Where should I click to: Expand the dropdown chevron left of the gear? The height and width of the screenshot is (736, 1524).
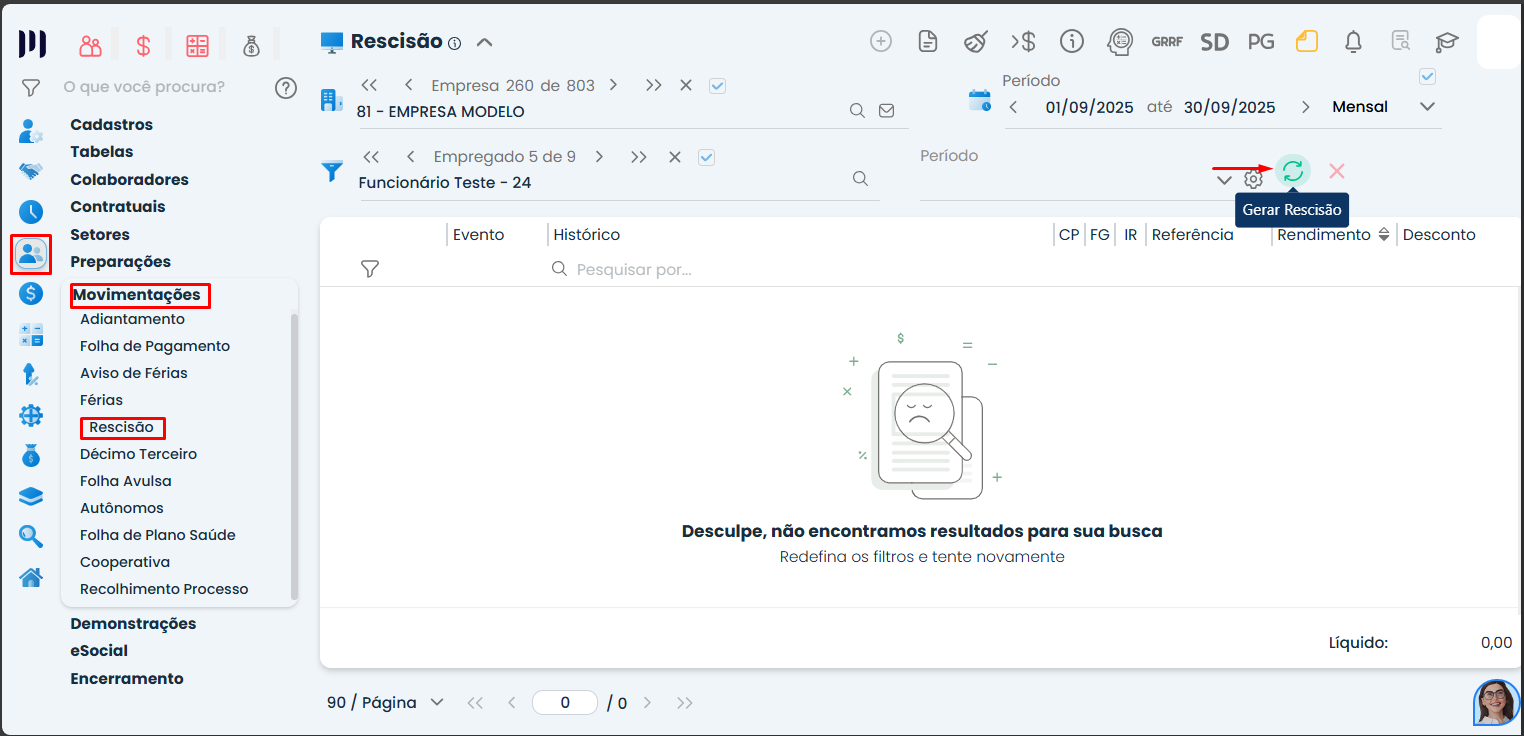[x=1224, y=180]
